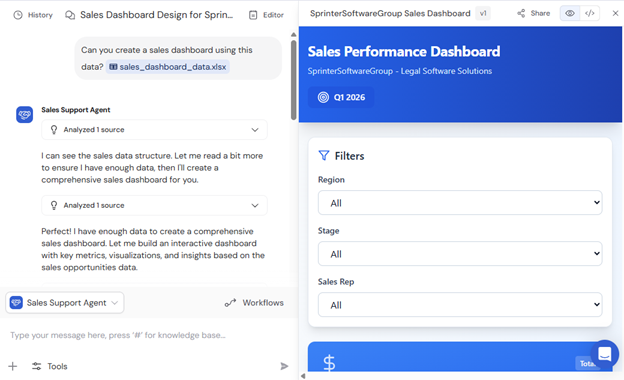Open the floating chat widget button
Viewport: 624px width, 380px height.
tap(604, 354)
